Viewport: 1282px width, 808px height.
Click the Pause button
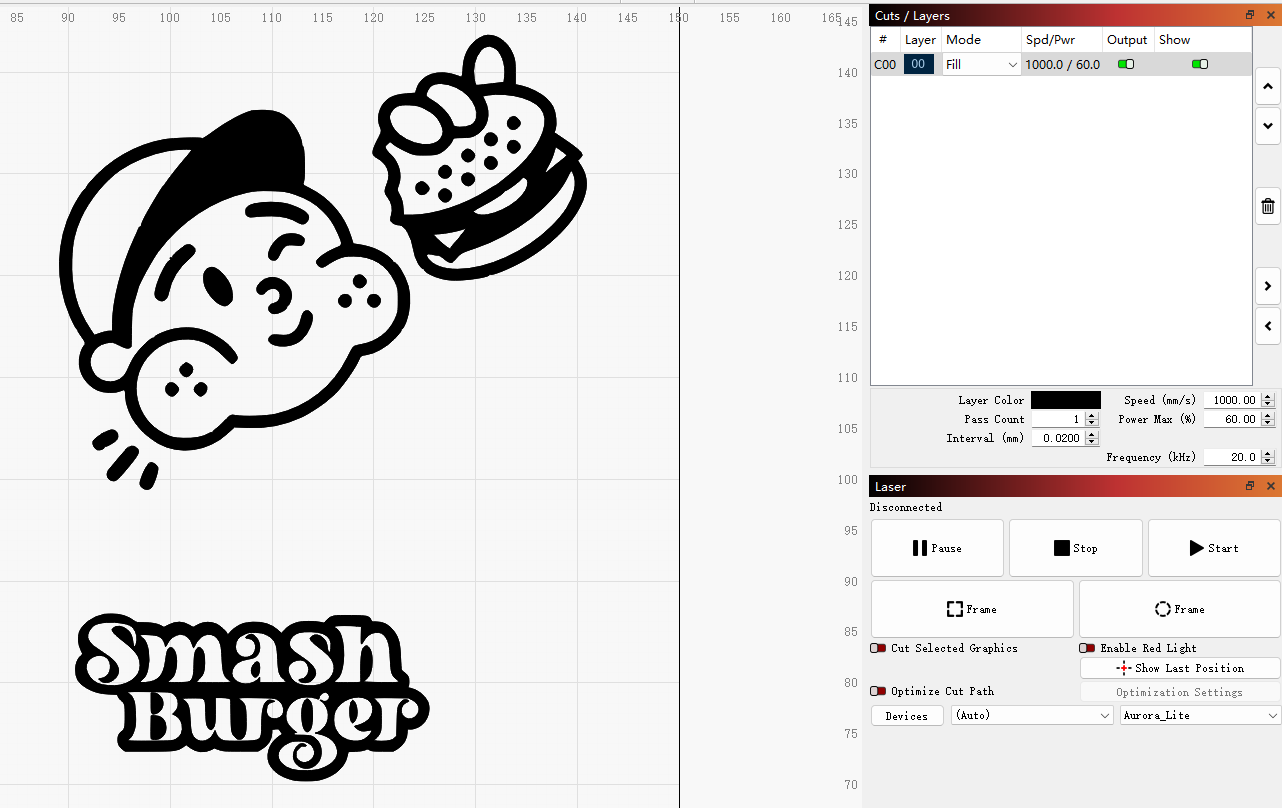tap(937, 548)
